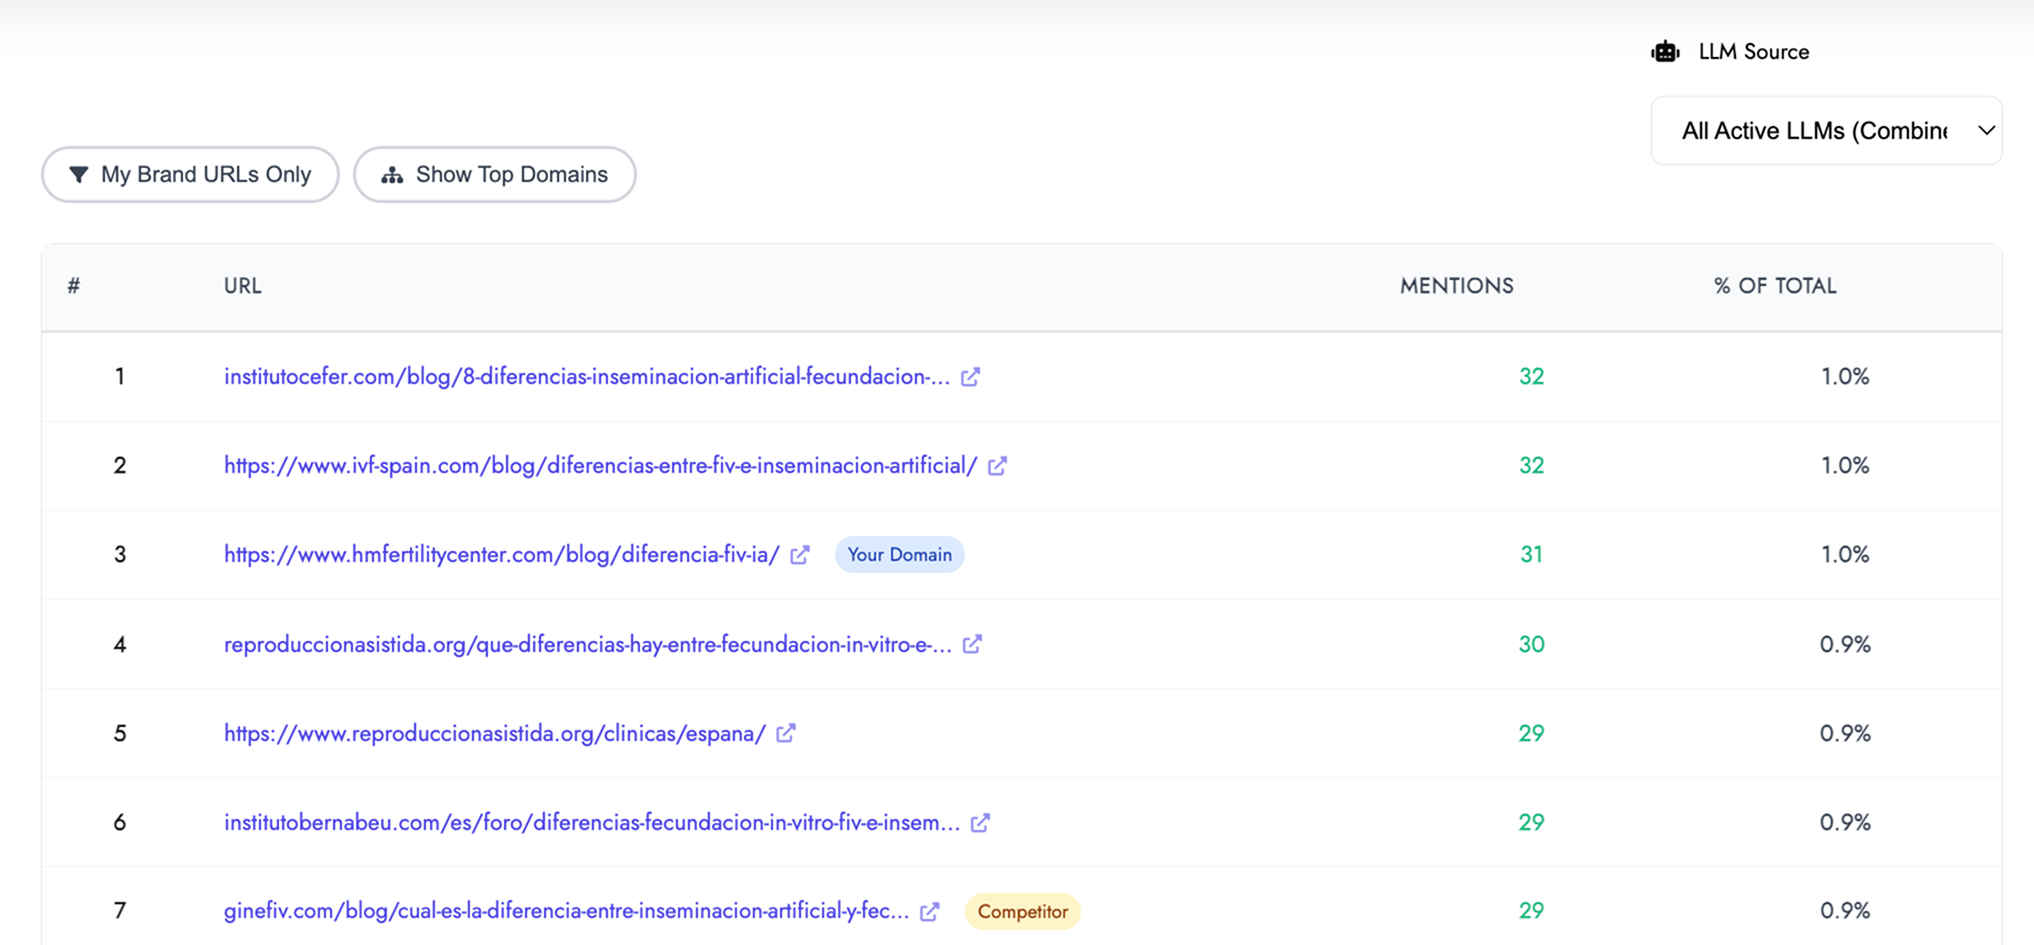The width and height of the screenshot is (2034, 945).
Task: Click the URL column header
Action: (243, 286)
